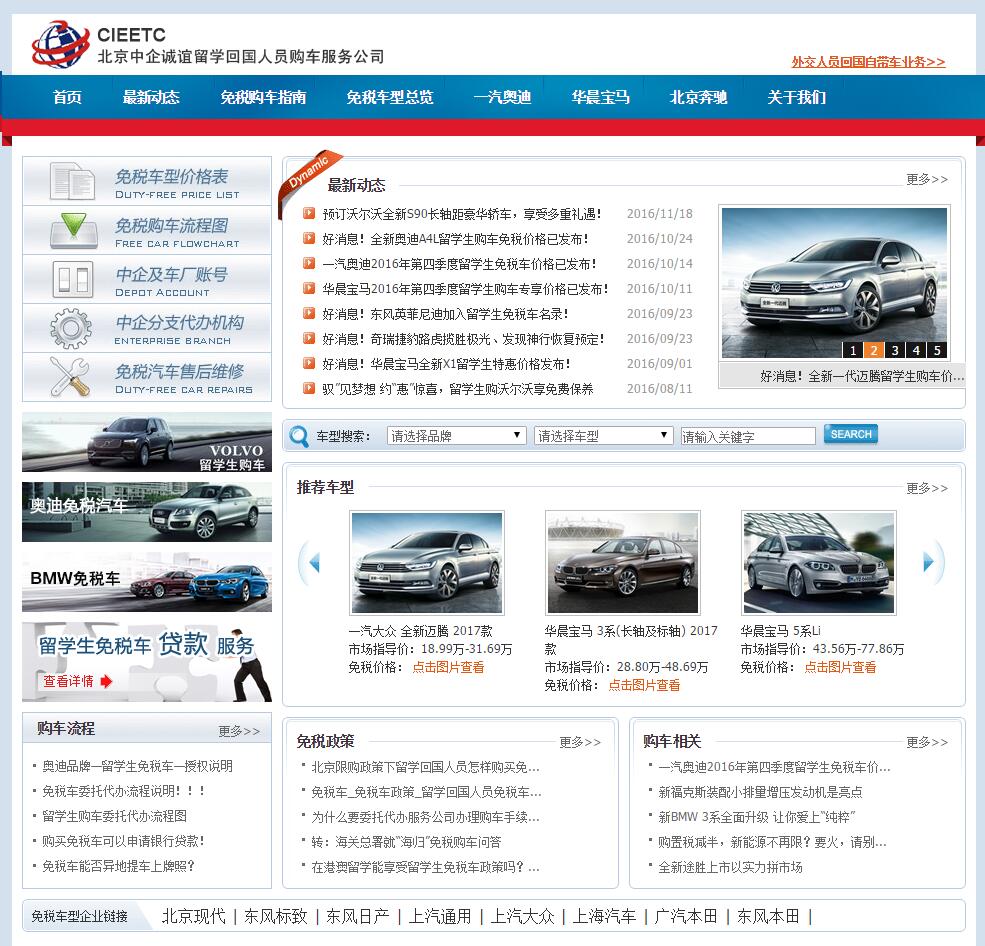Click the 奥迪免税汽车 banner
Screen dimensions: 985x946
tap(147, 512)
